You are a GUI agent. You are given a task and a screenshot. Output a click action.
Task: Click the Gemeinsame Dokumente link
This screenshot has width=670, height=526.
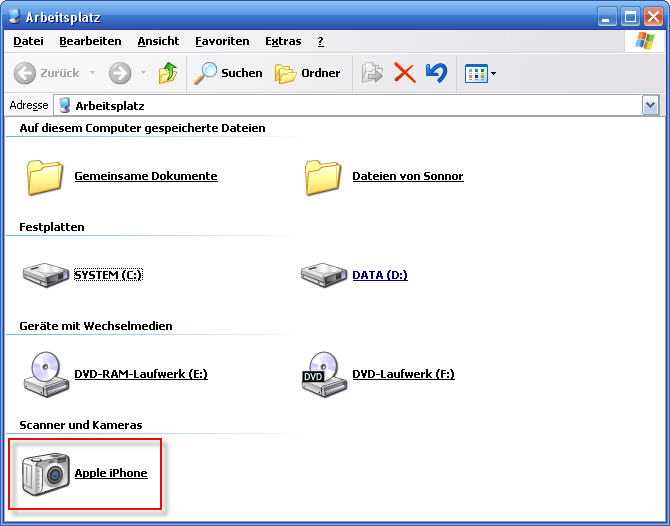point(146,176)
